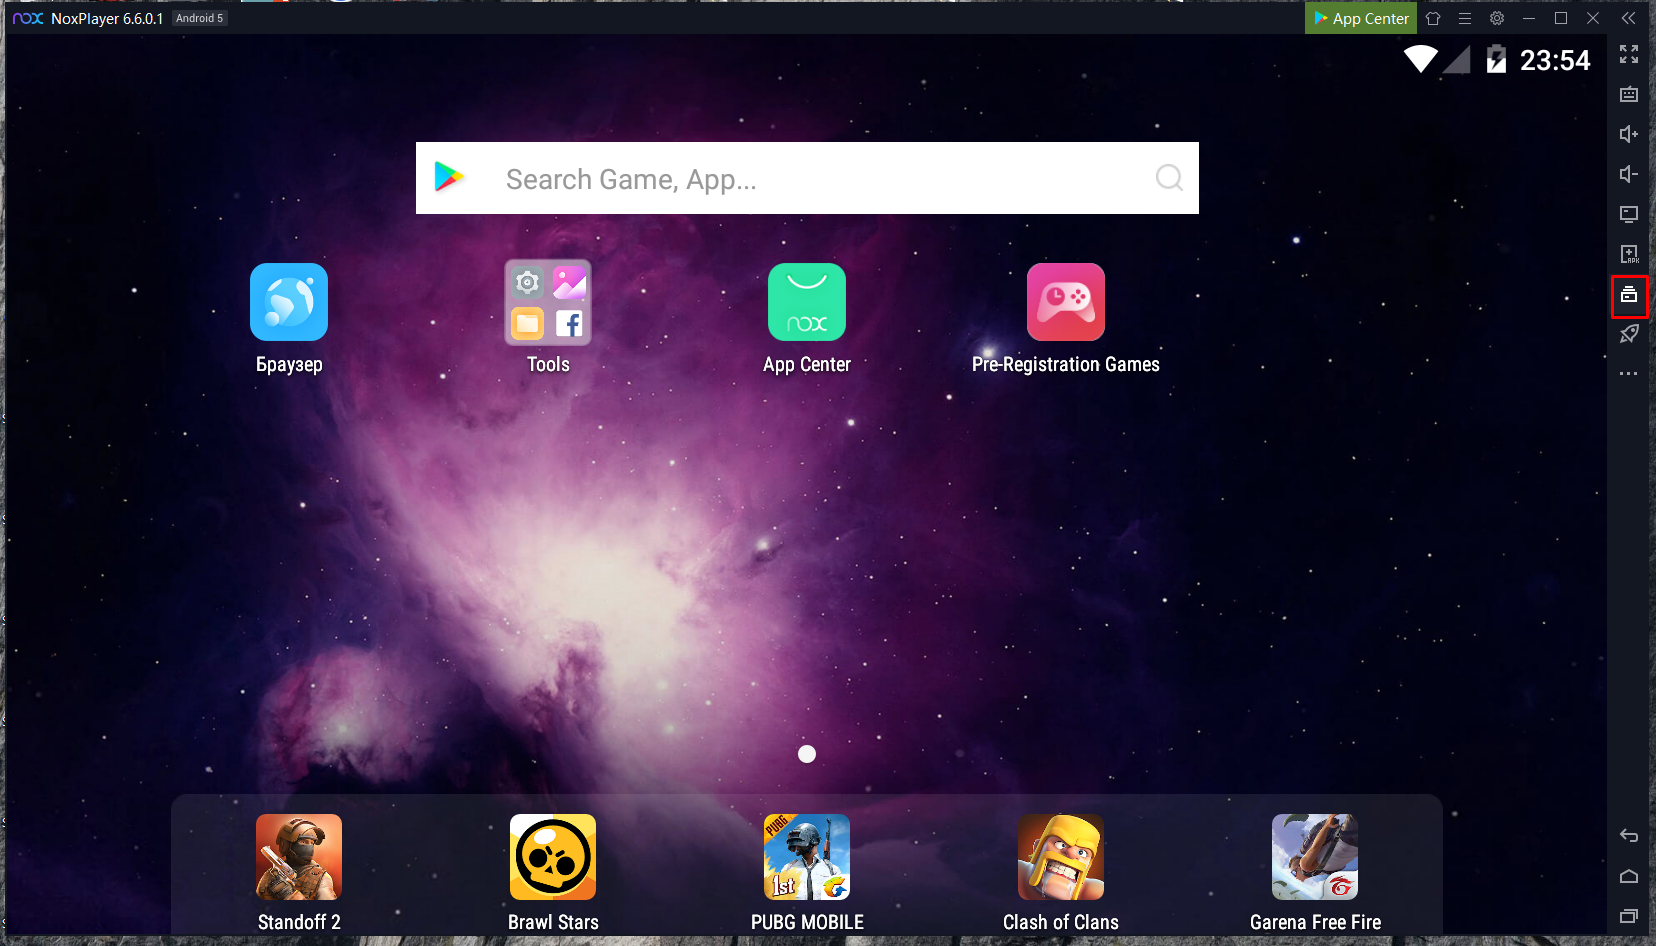Launch Brawl Stars from the dock
The height and width of the screenshot is (946, 1656).
(x=553, y=857)
